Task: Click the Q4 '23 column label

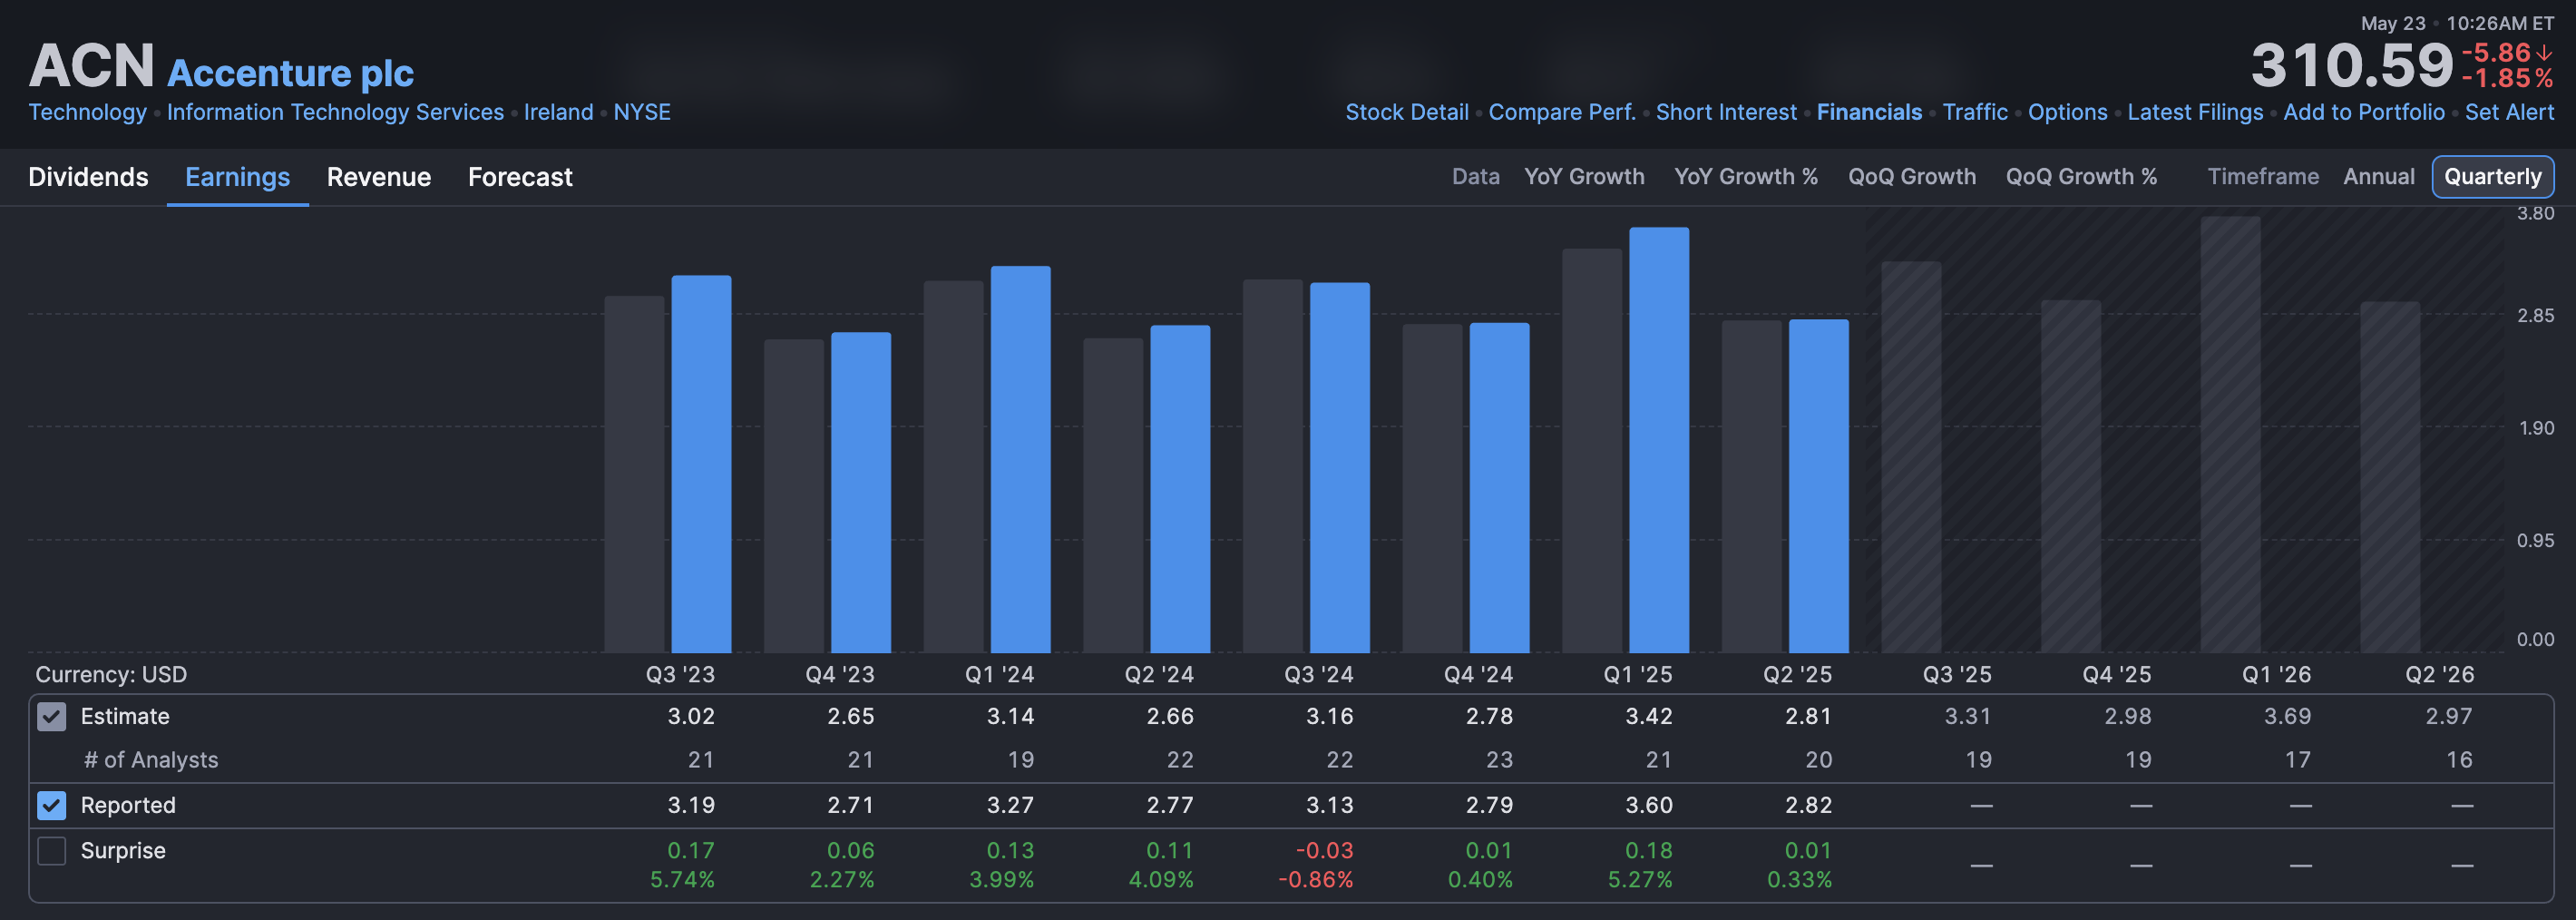Action: (x=840, y=674)
